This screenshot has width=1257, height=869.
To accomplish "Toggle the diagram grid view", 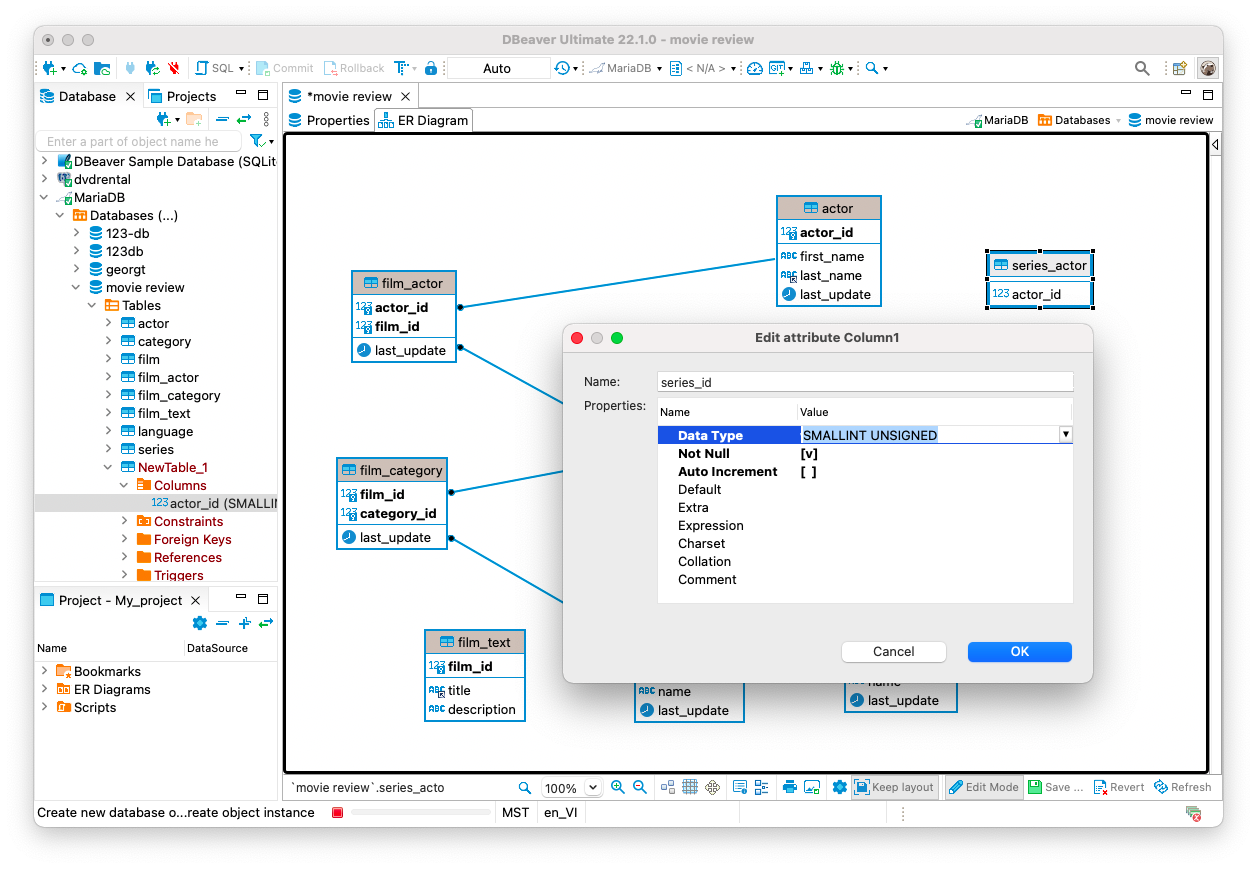I will tap(690, 787).
